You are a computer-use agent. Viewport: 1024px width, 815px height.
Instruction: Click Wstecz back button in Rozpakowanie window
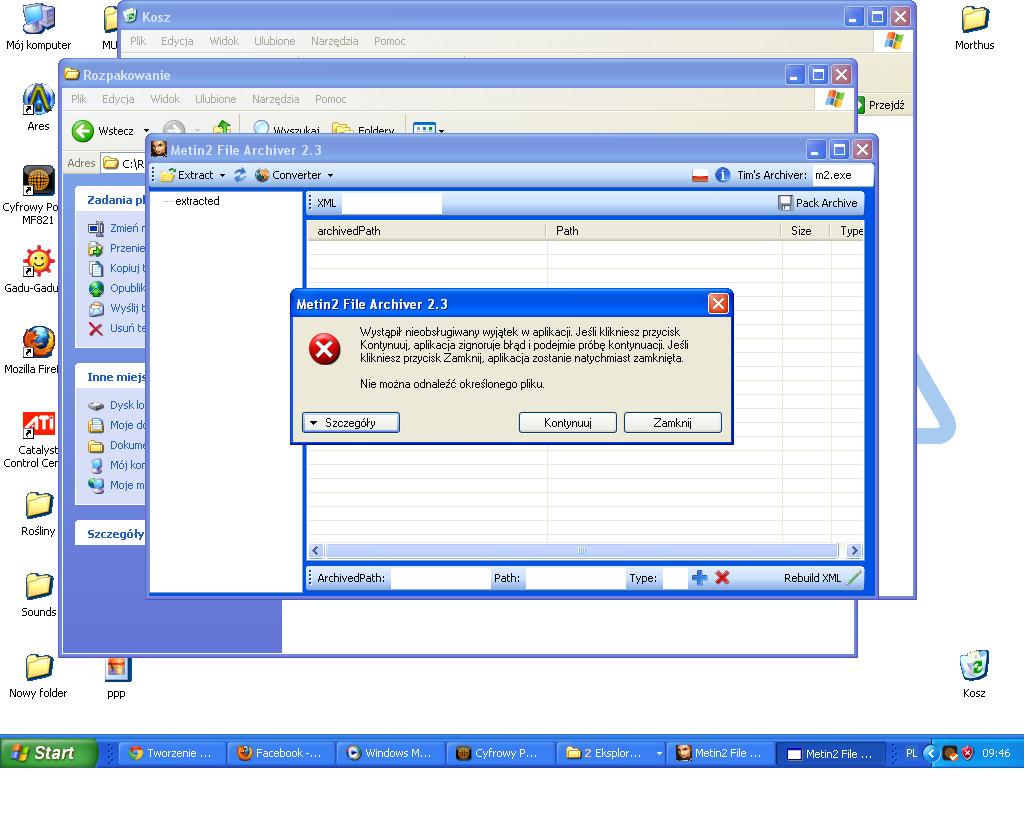coord(103,131)
